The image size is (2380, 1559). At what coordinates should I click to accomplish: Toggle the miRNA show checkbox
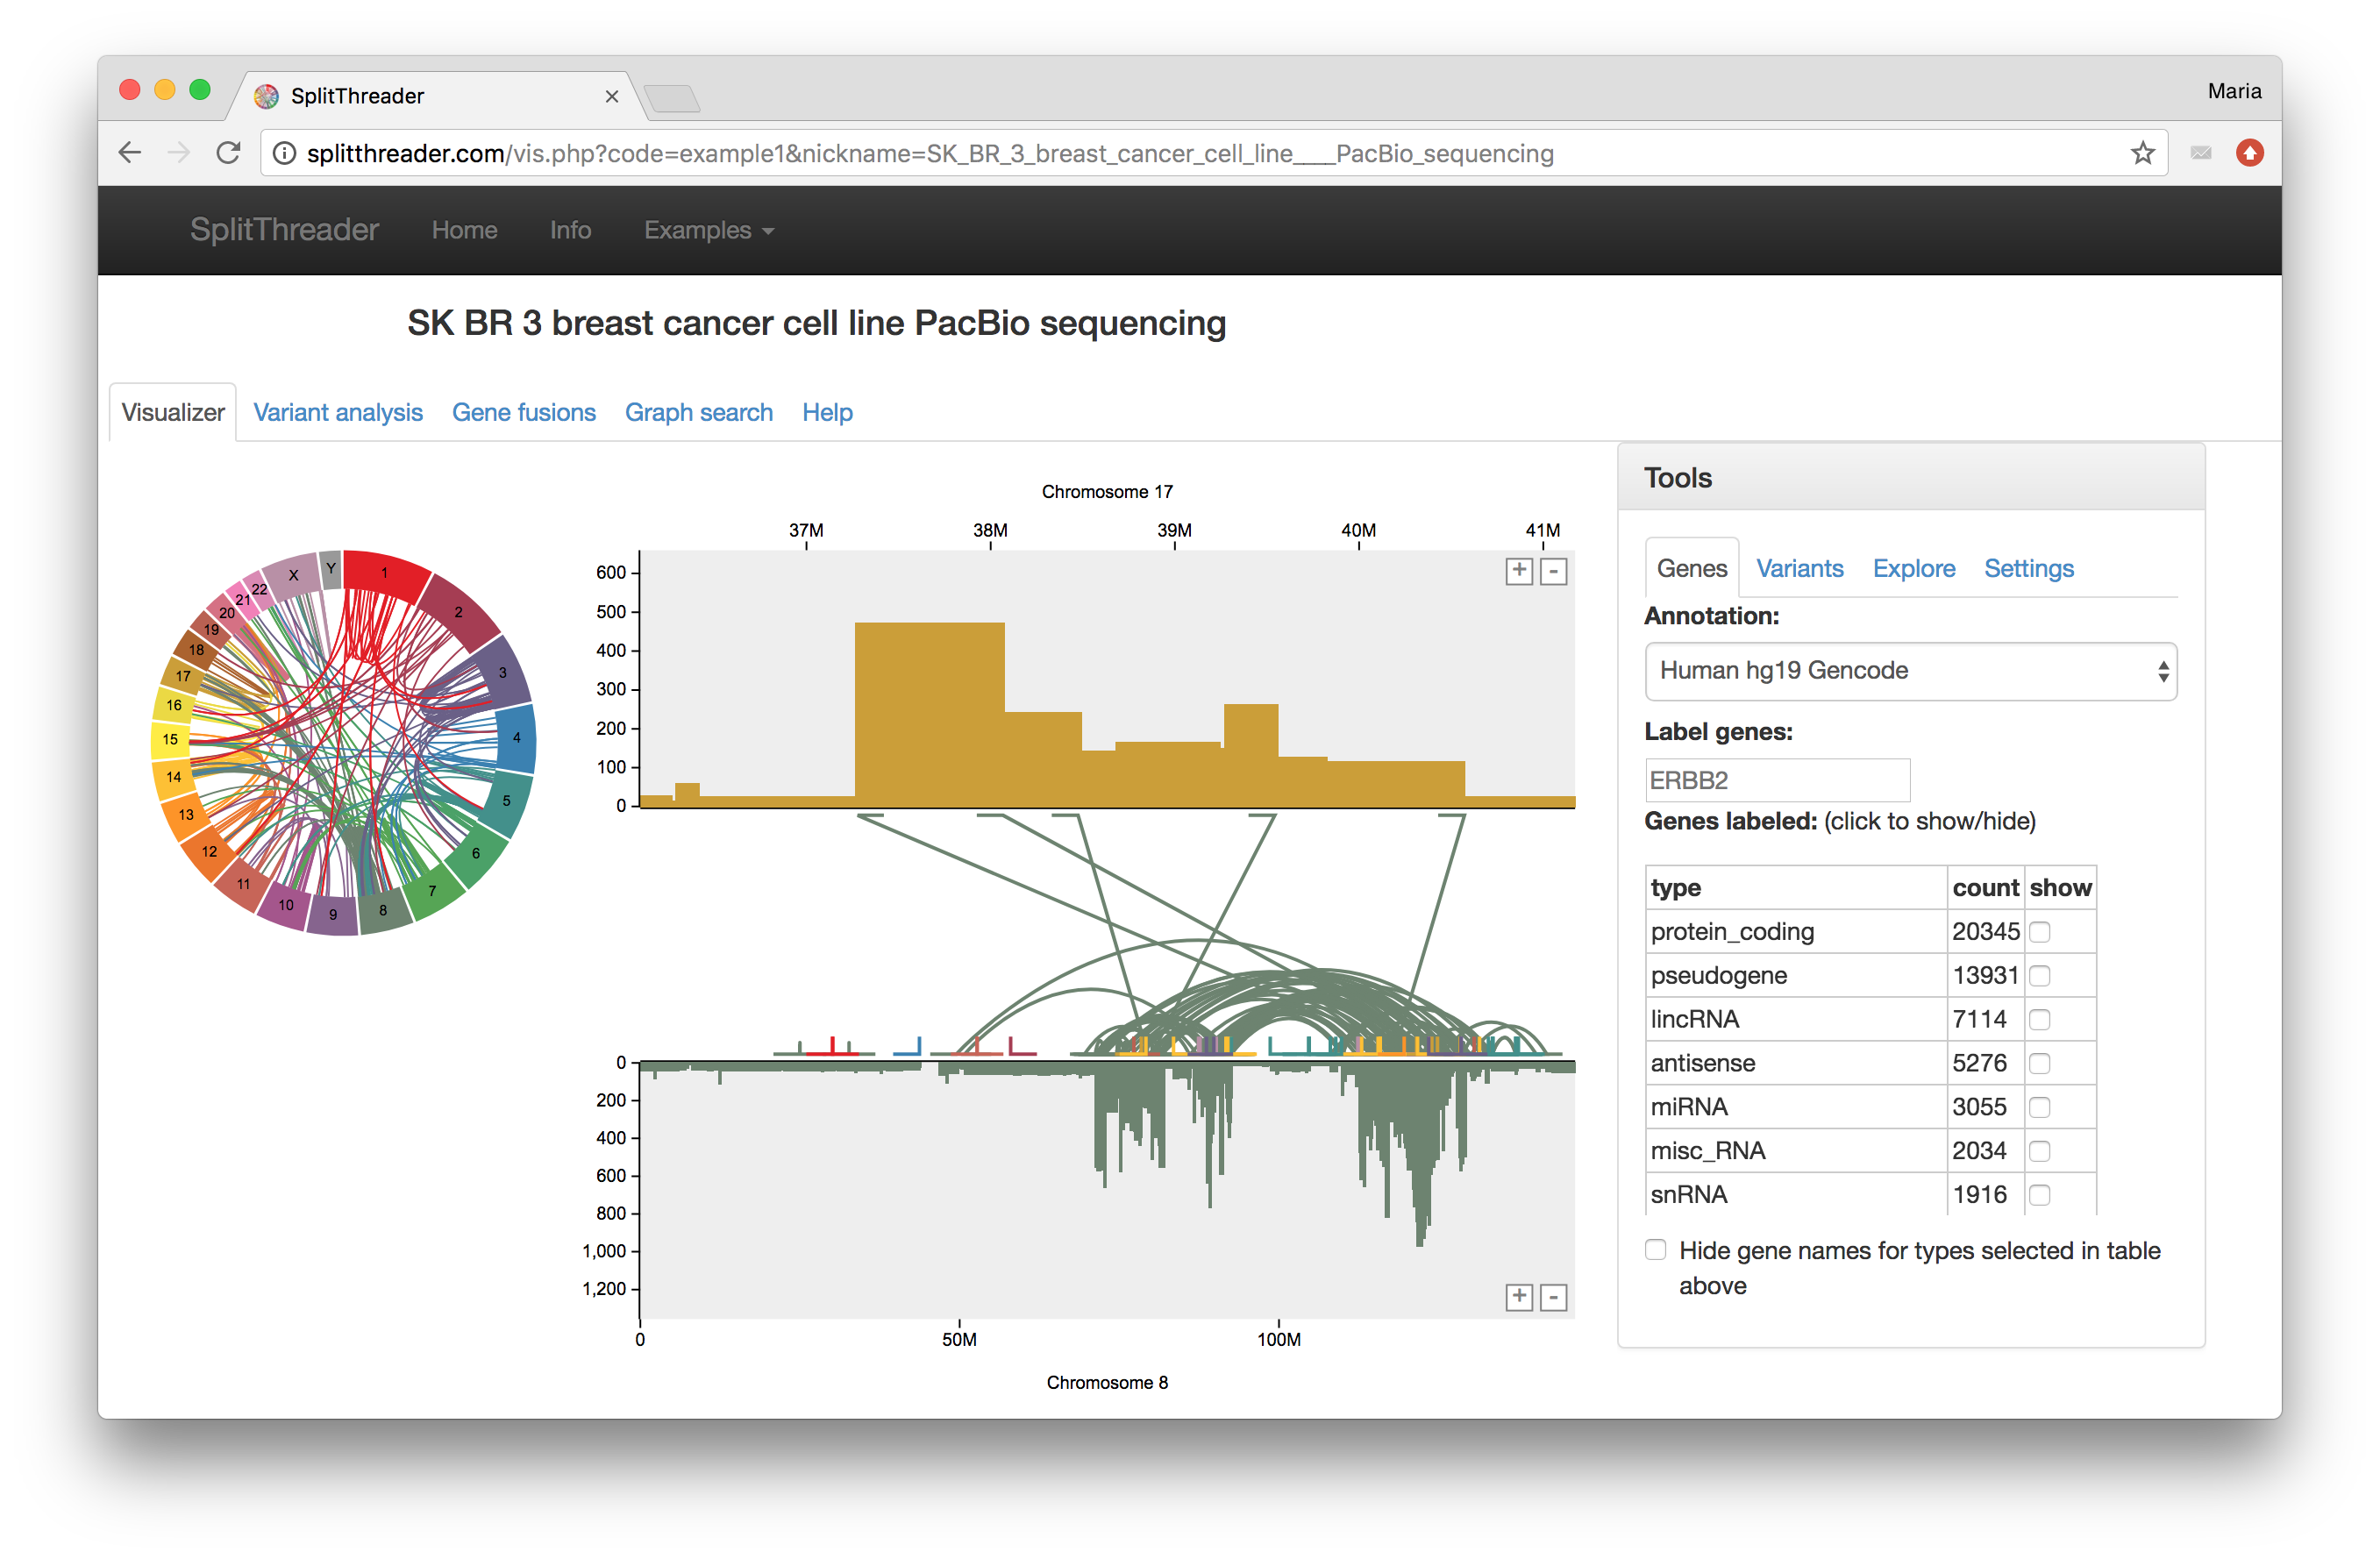(x=2039, y=1107)
